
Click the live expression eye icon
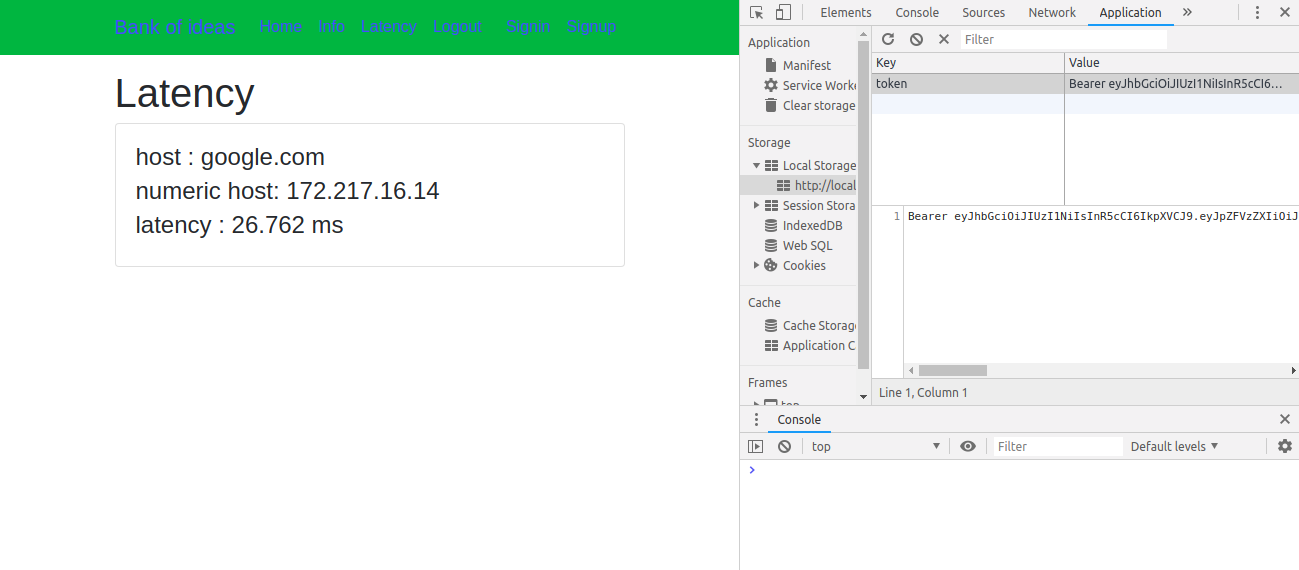click(x=967, y=446)
